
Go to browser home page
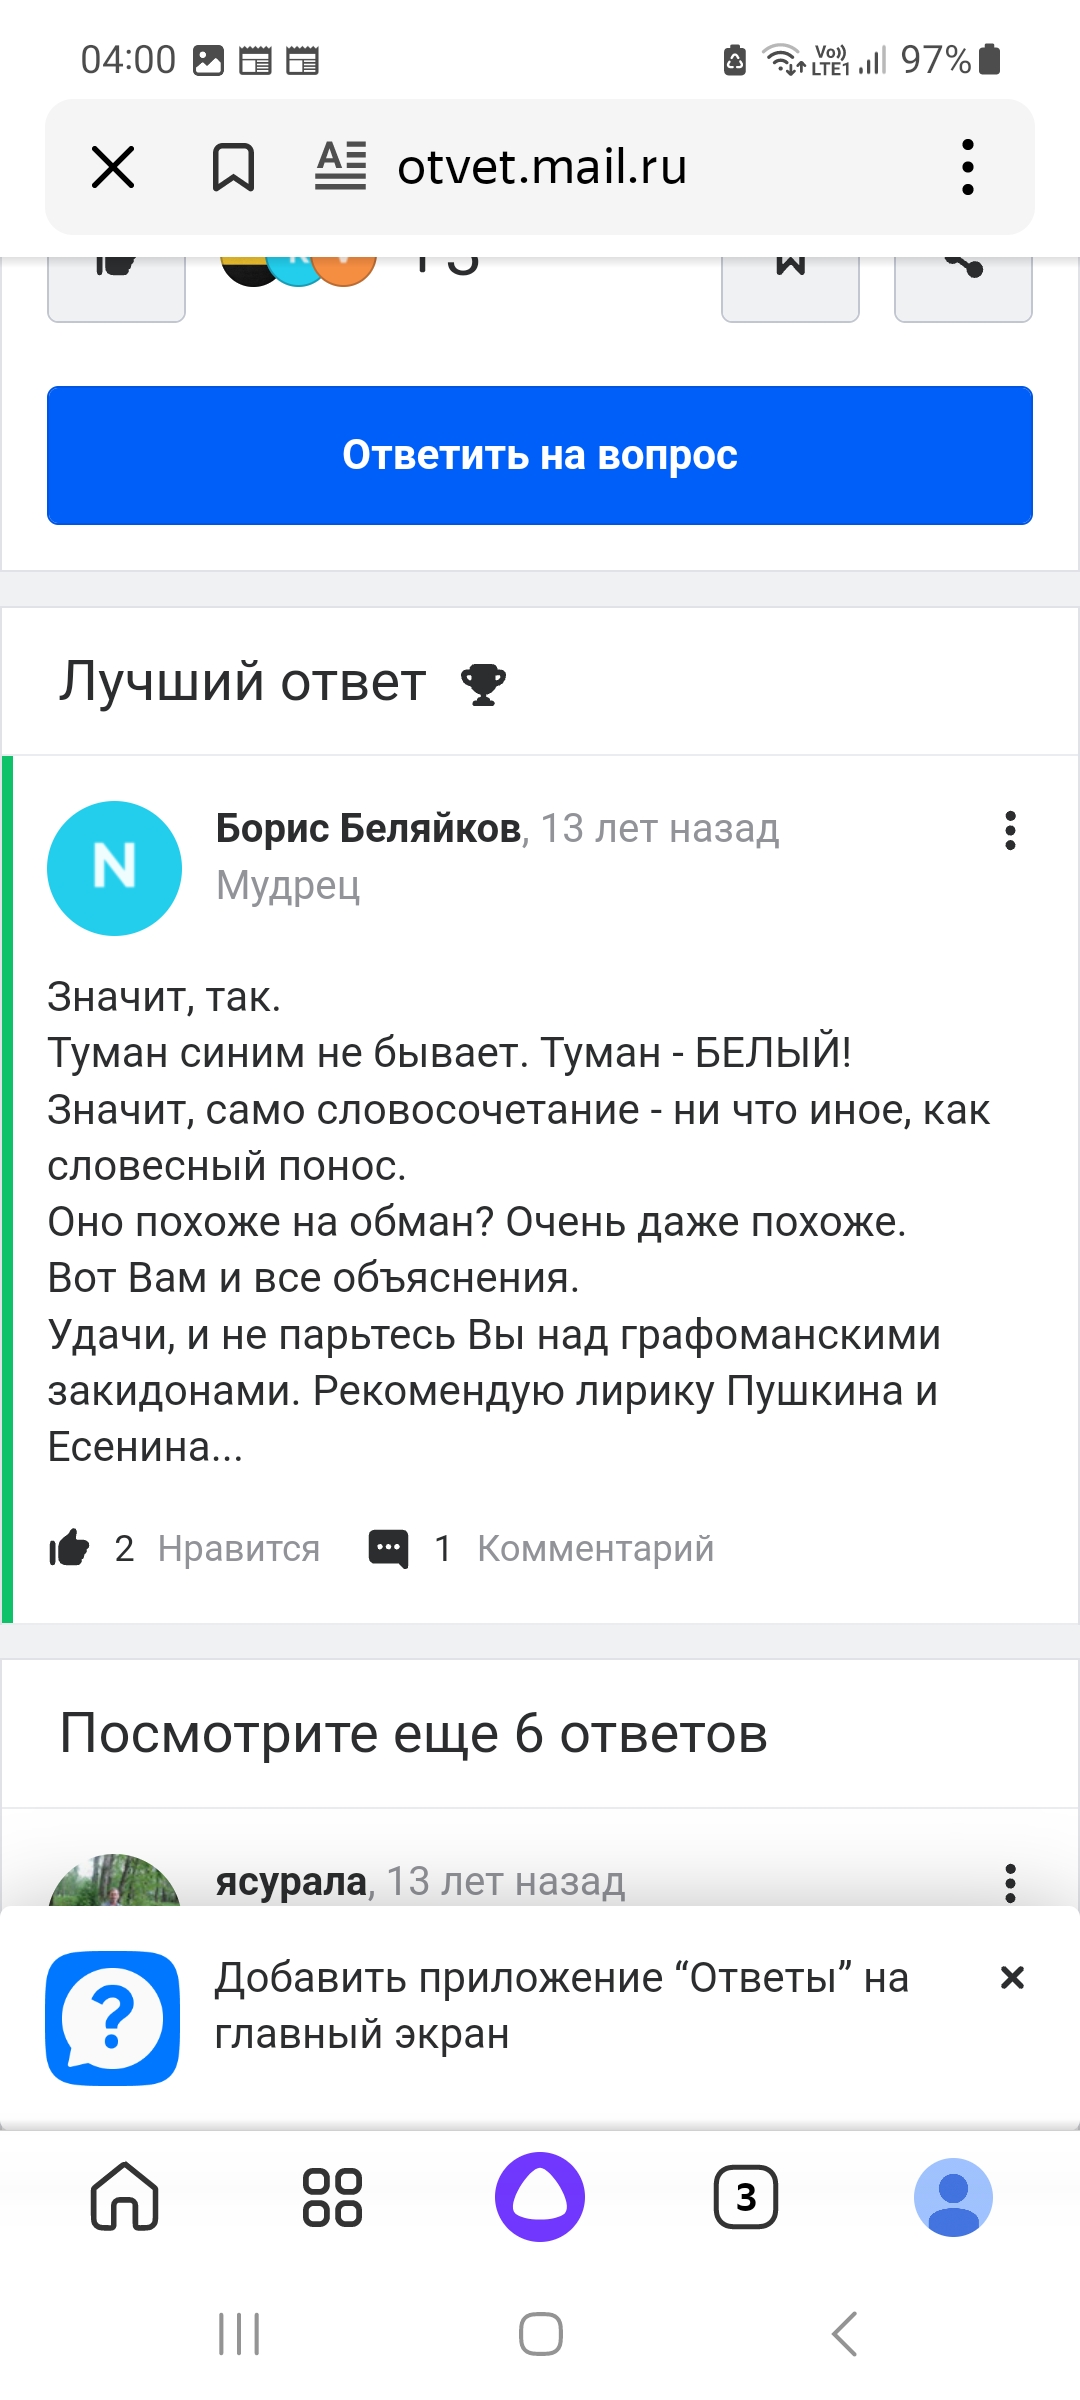click(125, 2197)
